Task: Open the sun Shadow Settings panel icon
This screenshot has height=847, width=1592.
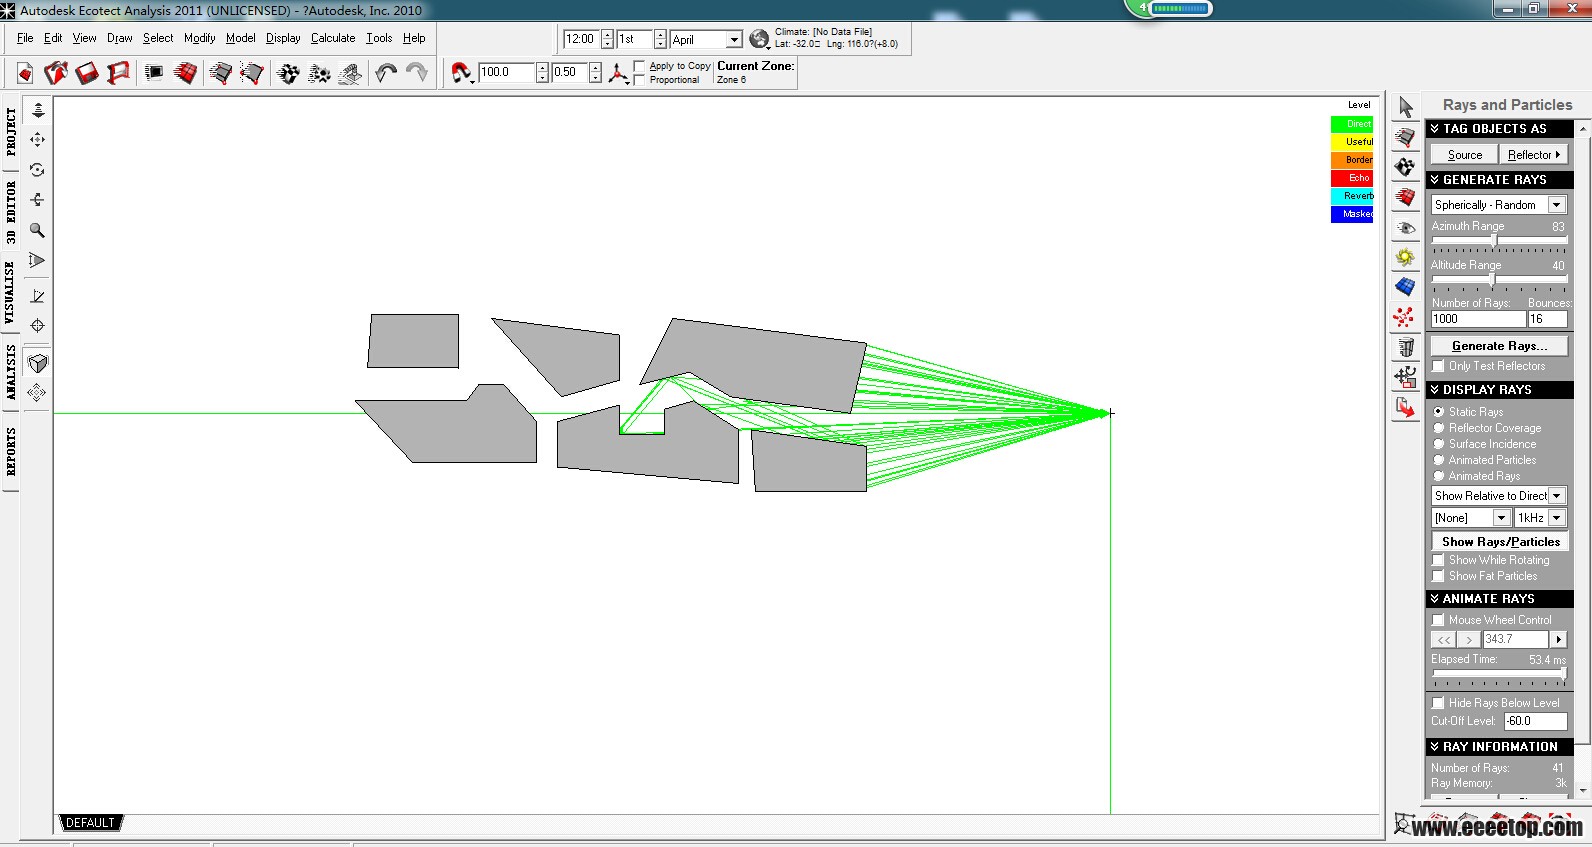Action: (x=1406, y=257)
